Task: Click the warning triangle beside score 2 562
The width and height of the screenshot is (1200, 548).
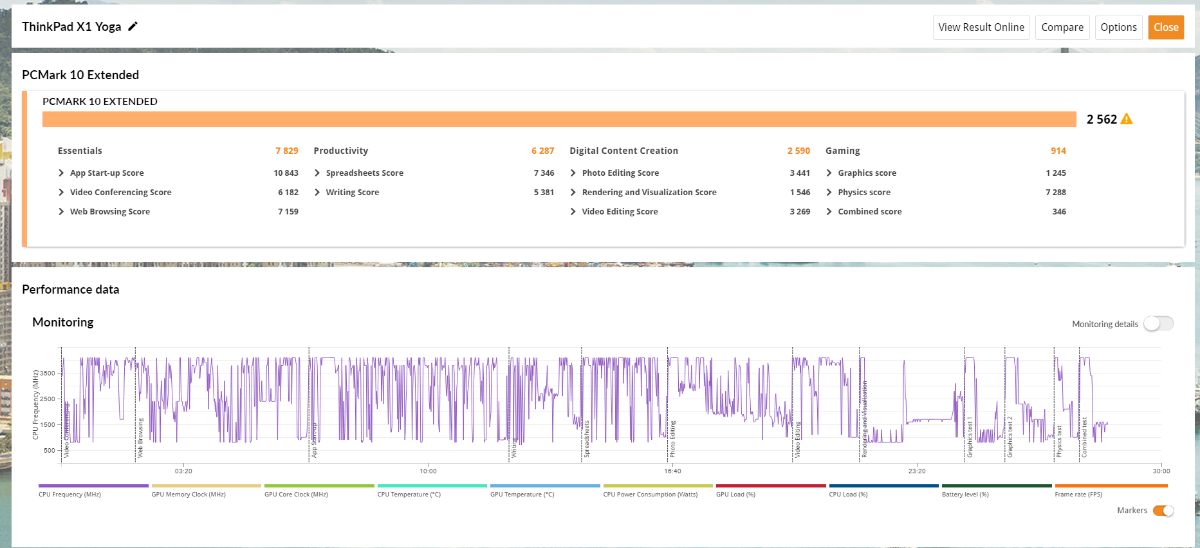Action: pos(1126,119)
